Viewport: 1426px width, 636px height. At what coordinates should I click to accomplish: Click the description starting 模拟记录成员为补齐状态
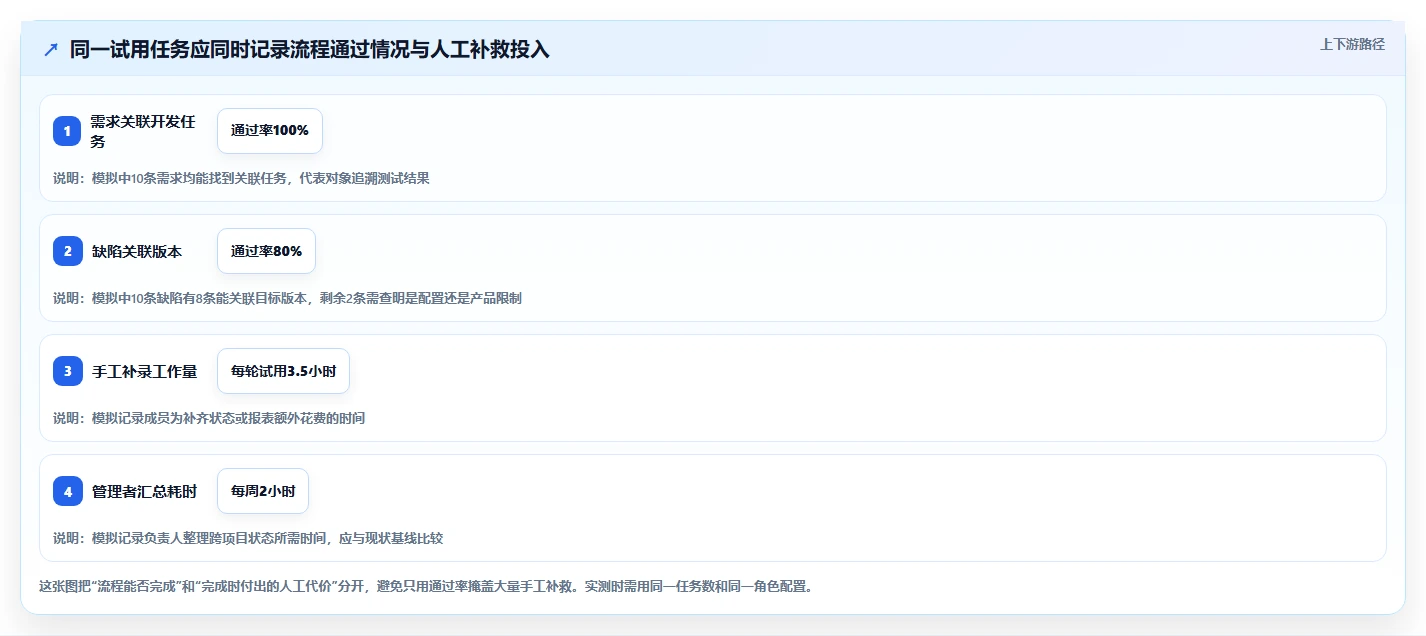pos(209,418)
